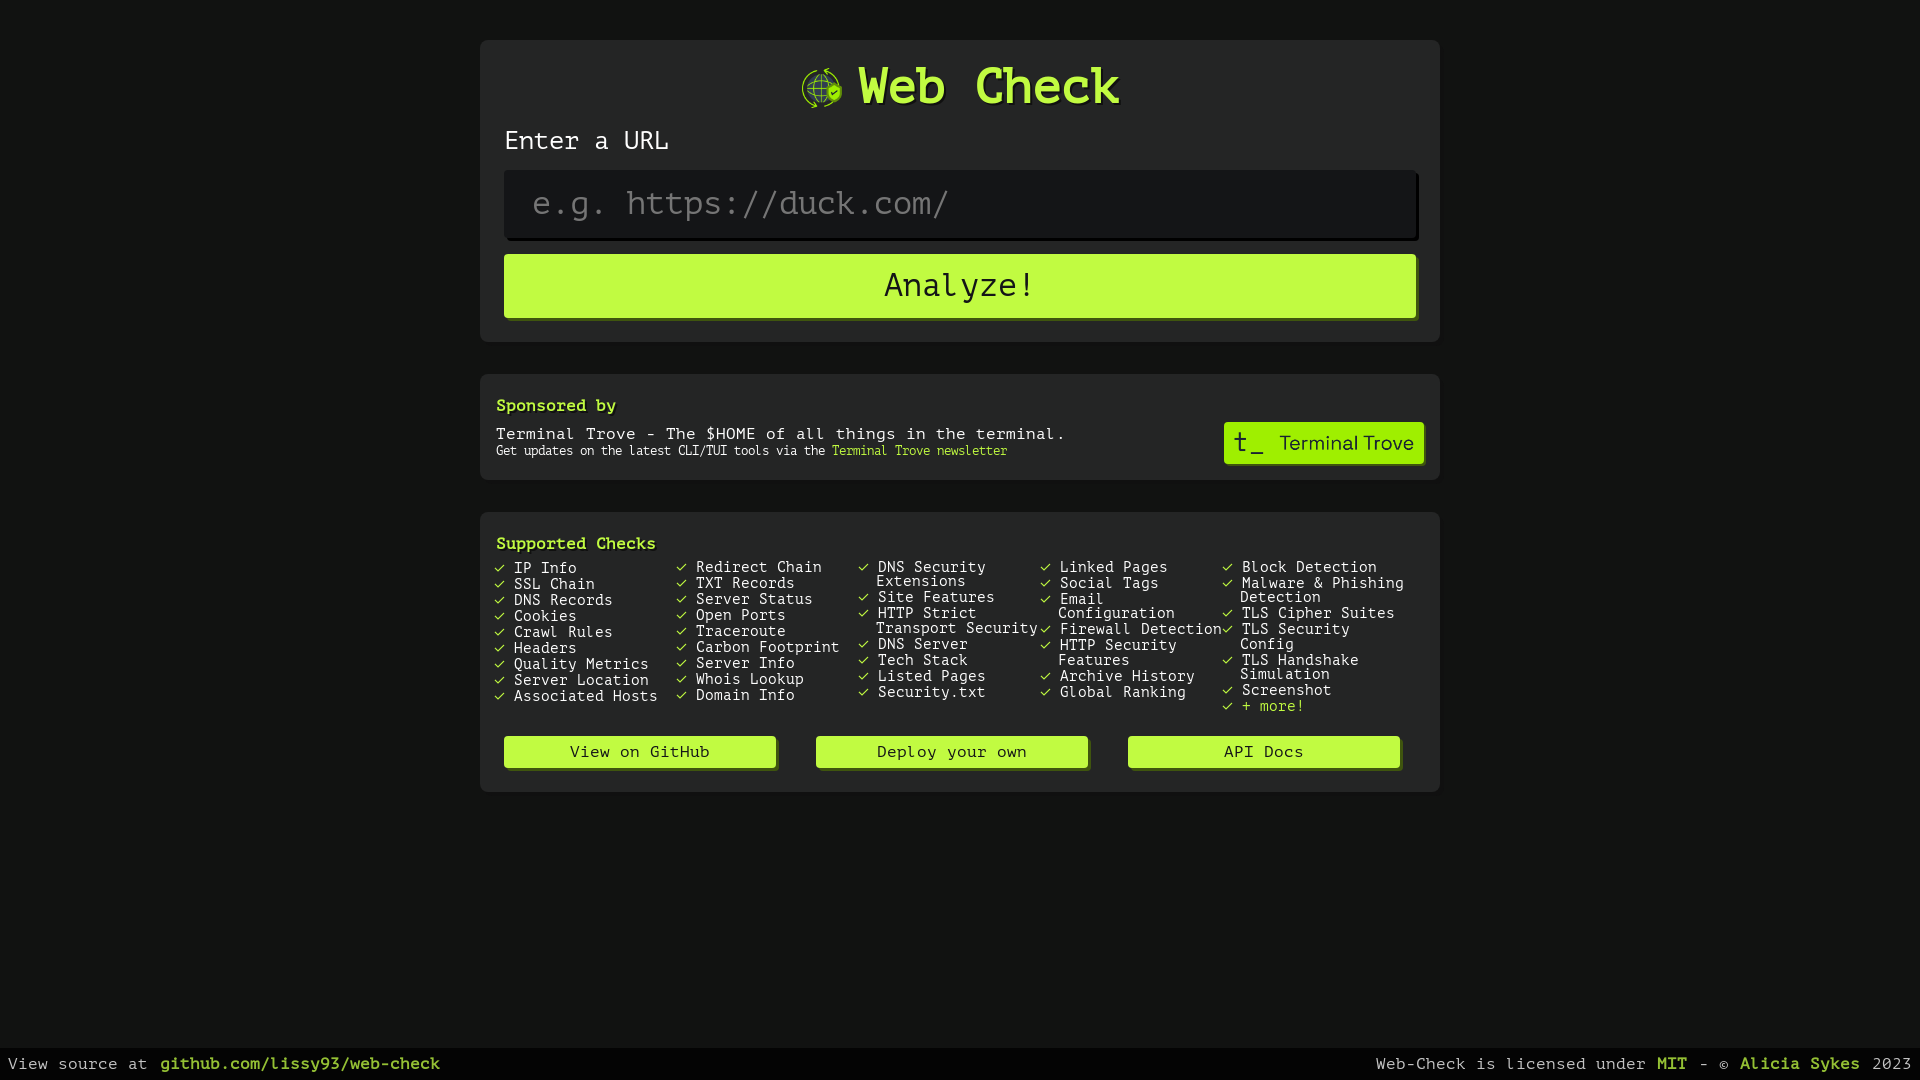Click 'Tech Stack' list item
The height and width of the screenshot is (1080, 1920).
(x=923, y=660)
